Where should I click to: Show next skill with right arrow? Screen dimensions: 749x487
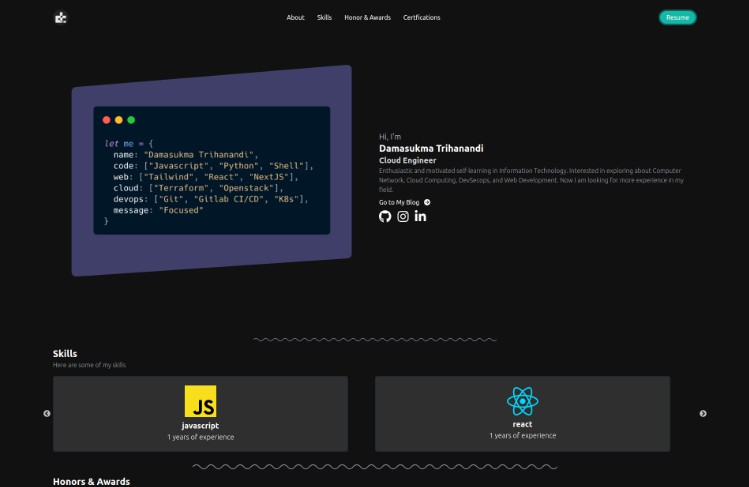pyautogui.click(x=703, y=413)
